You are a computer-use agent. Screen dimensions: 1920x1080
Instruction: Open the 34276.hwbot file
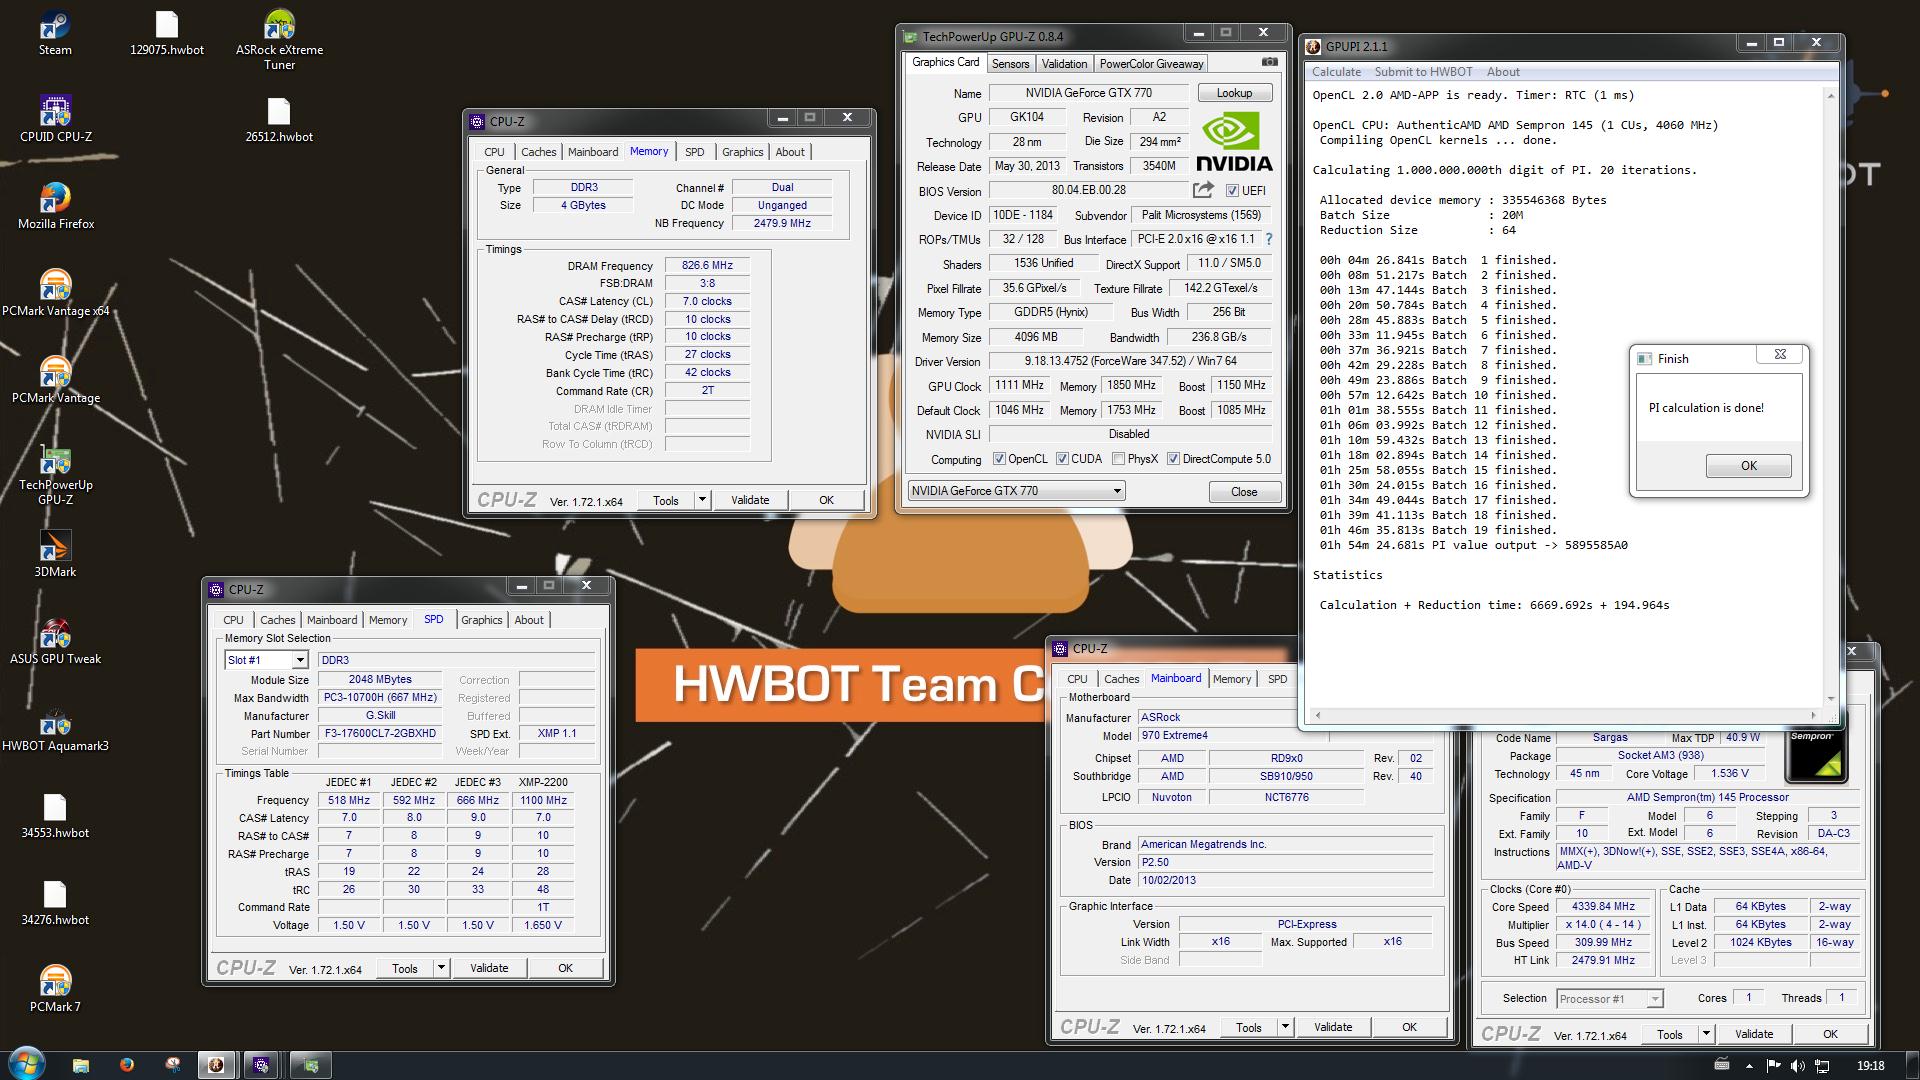coord(55,903)
